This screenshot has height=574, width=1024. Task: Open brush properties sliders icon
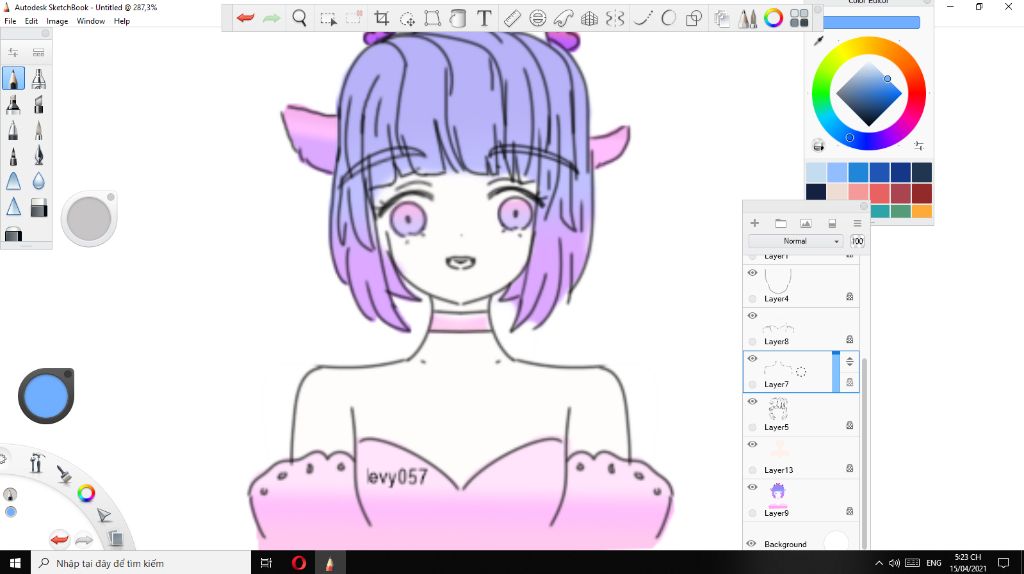coord(13,52)
